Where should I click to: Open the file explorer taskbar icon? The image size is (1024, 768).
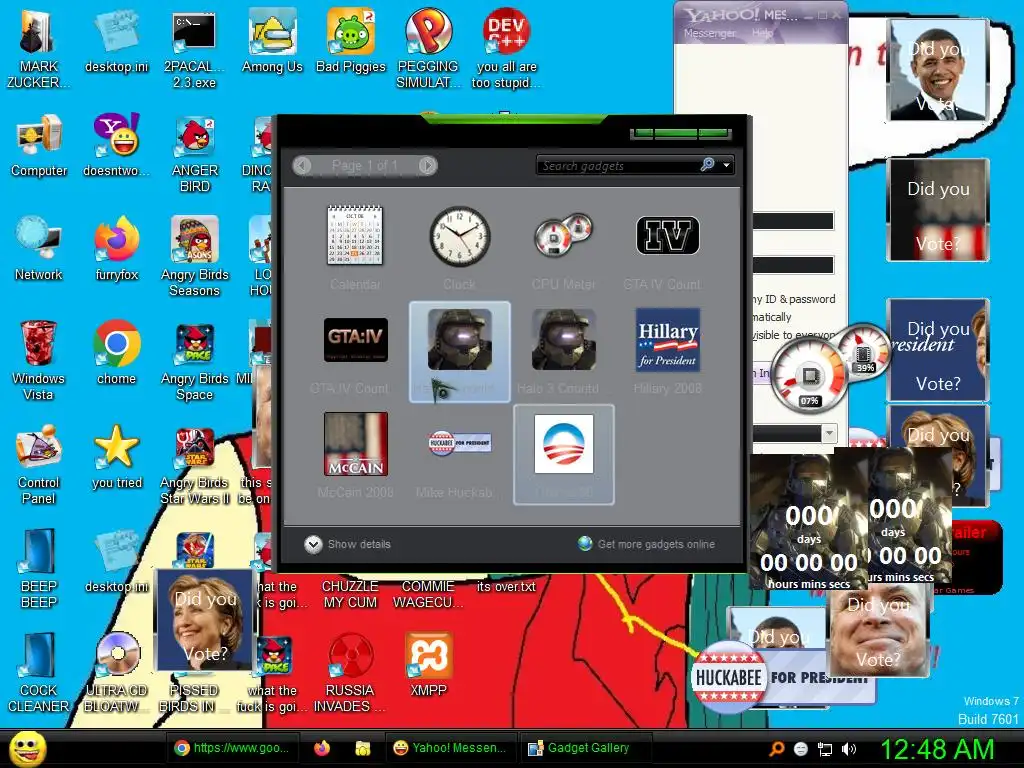(x=362, y=748)
